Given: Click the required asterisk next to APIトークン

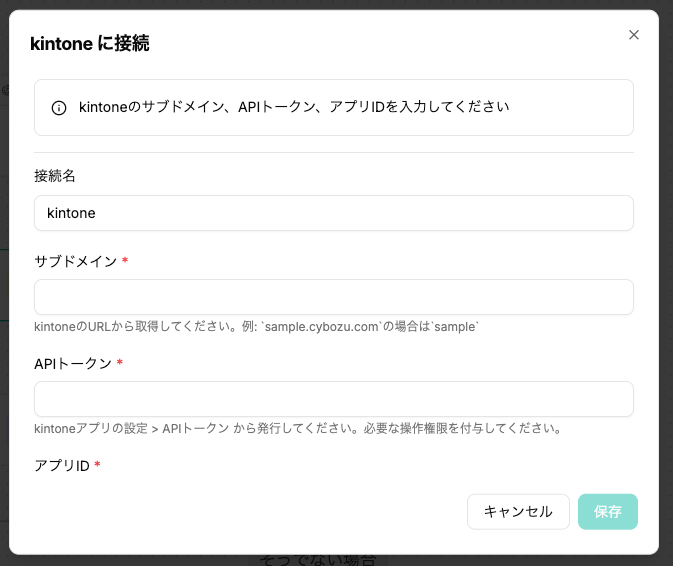Looking at the screenshot, I should click(x=120, y=363).
